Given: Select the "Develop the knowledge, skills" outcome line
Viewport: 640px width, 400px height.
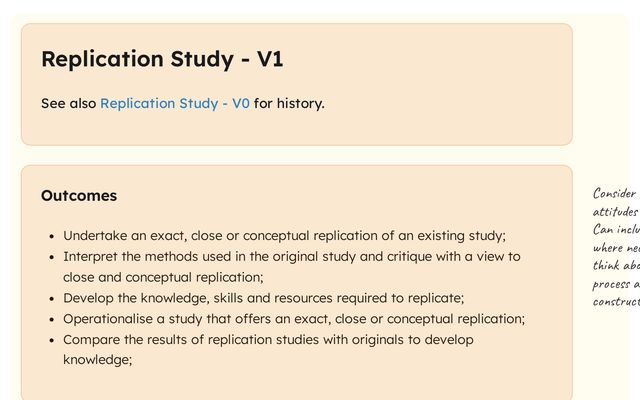Looking at the screenshot, I should pyautogui.click(x=263, y=298).
